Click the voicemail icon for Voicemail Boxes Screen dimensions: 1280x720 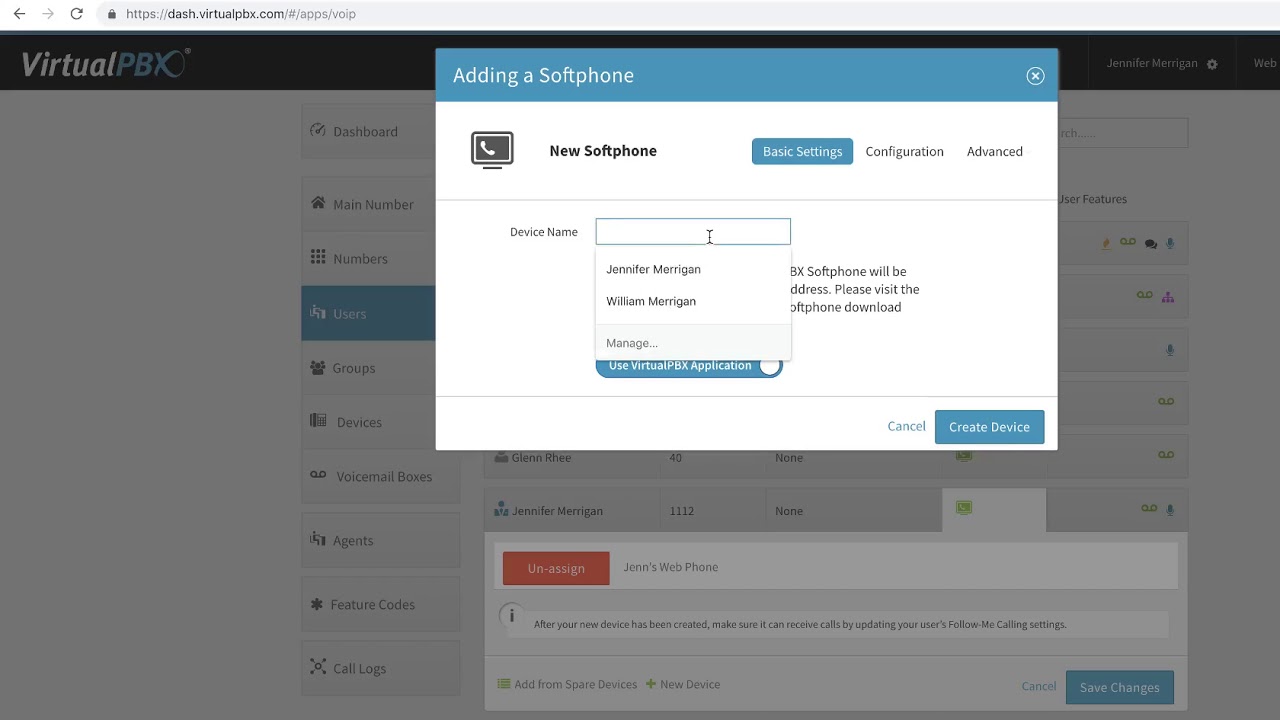pos(318,475)
